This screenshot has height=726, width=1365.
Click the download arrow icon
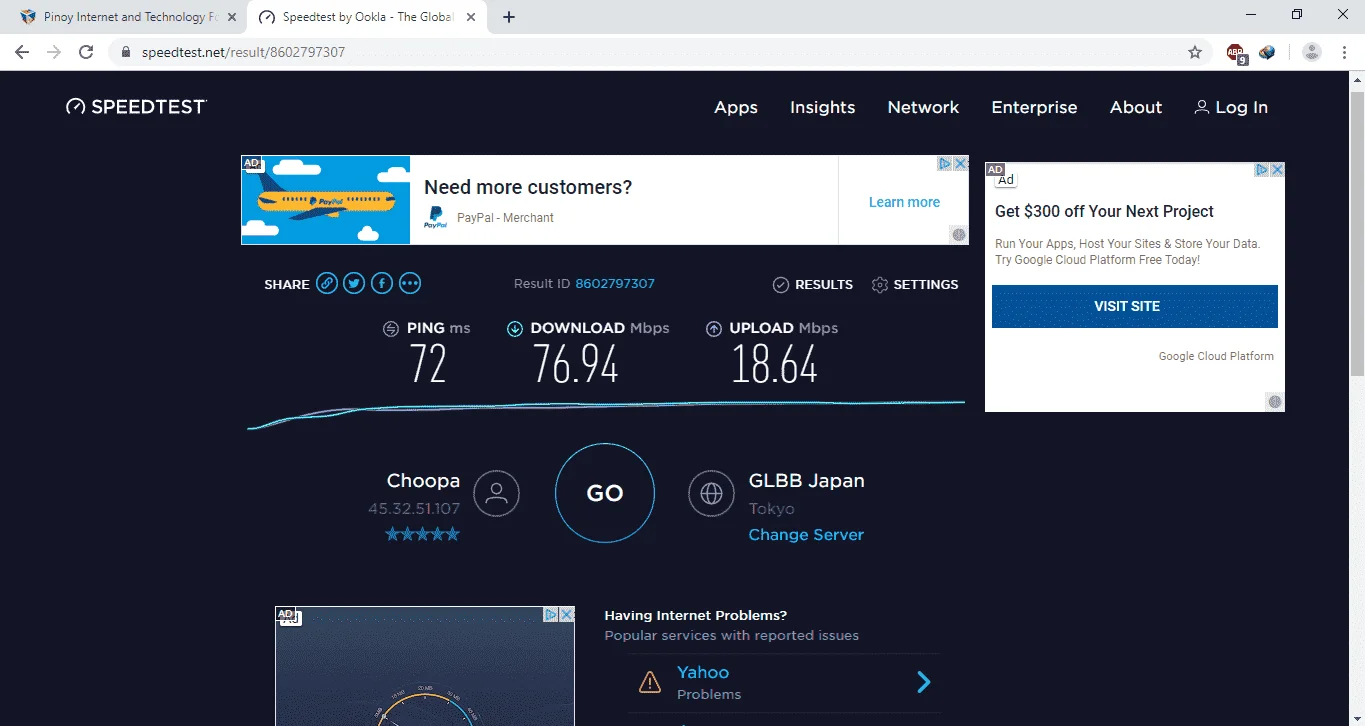(515, 329)
